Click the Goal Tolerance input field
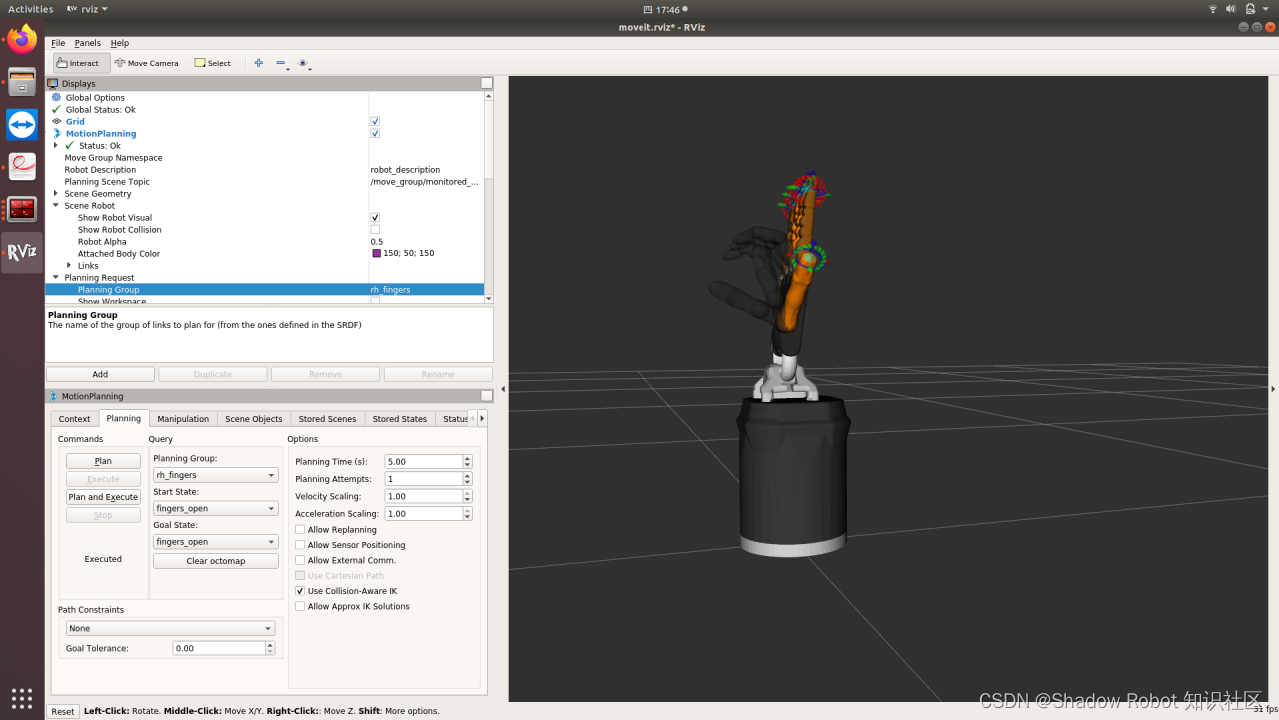1279x720 pixels. coord(218,648)
